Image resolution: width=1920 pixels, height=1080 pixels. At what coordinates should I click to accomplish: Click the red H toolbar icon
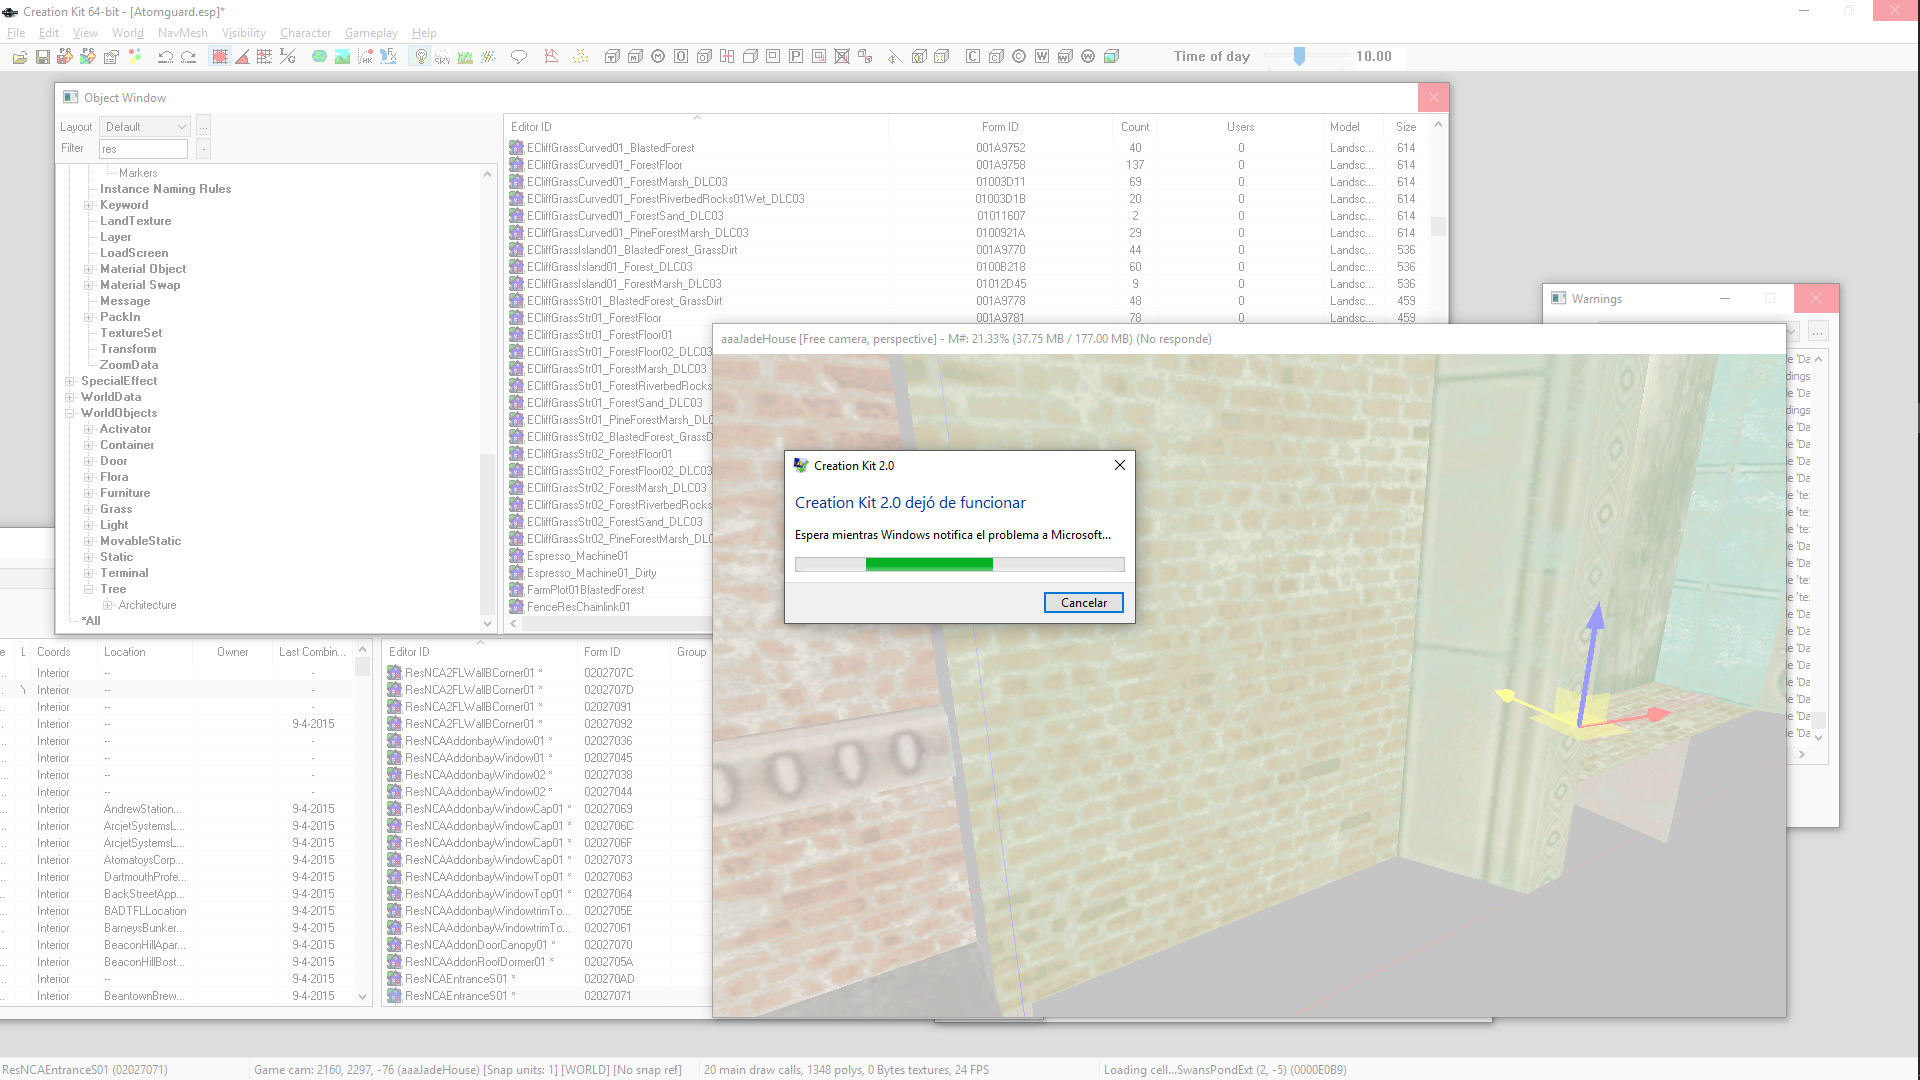point(727,57)
